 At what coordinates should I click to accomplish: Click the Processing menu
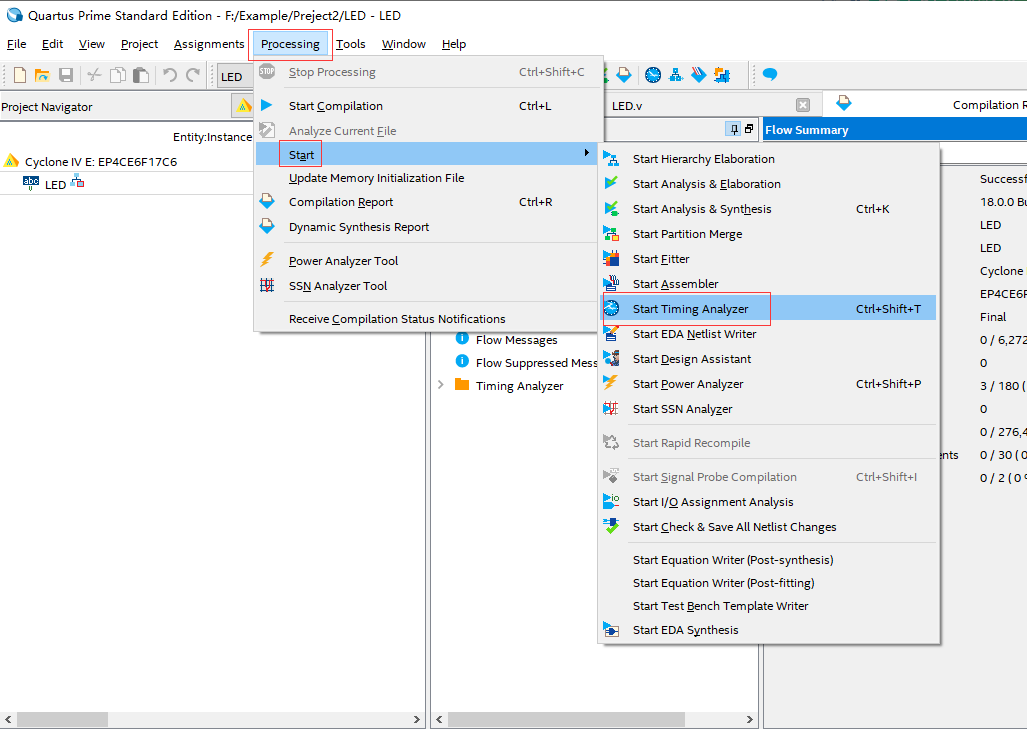[290, 44]
